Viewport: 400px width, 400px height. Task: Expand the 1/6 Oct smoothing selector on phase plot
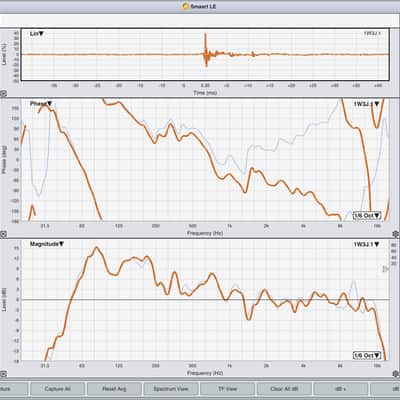tap(367, 215)
